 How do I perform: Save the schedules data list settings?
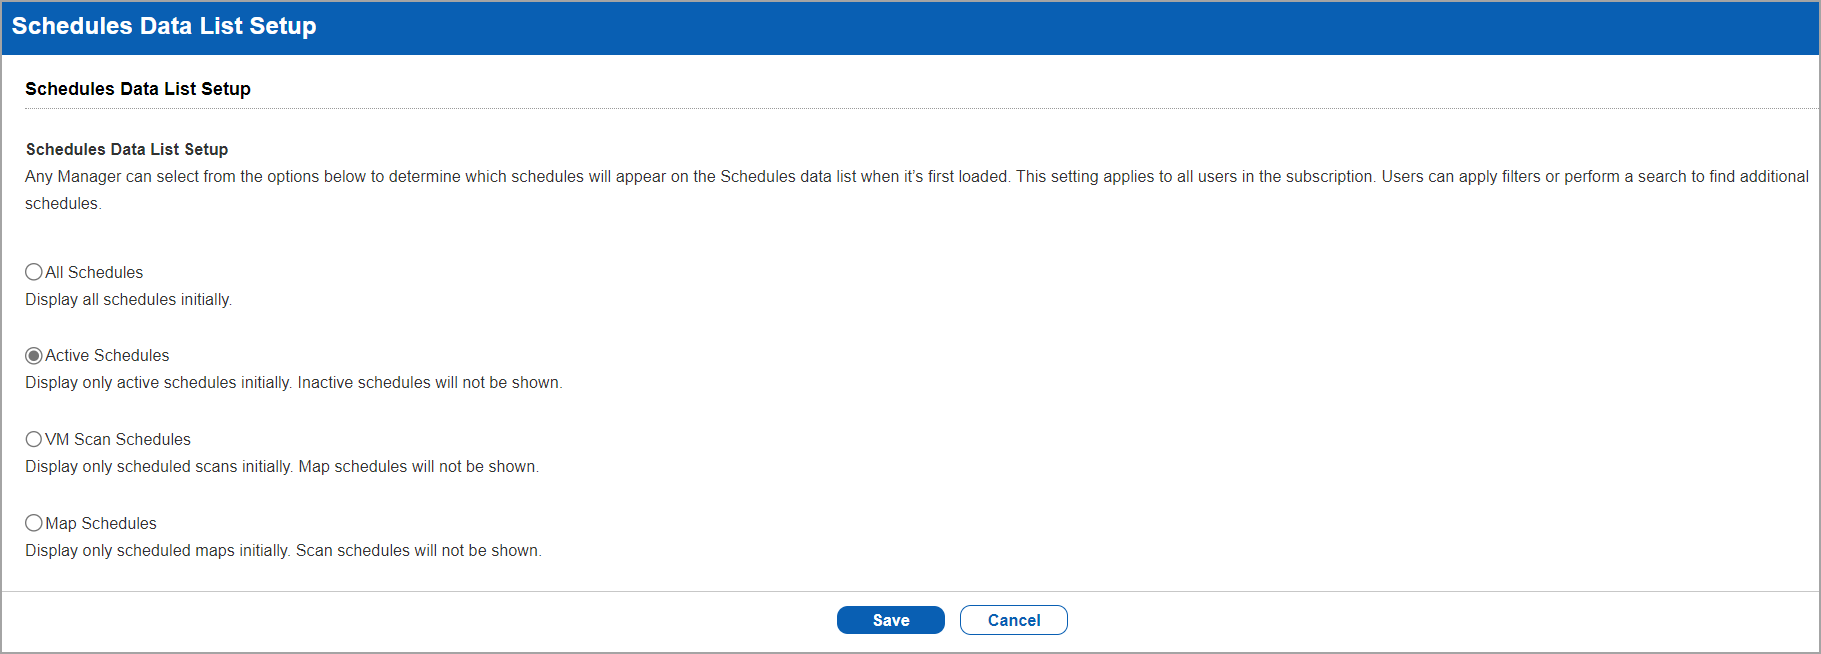pyautogui.click(x=889, y=619)
